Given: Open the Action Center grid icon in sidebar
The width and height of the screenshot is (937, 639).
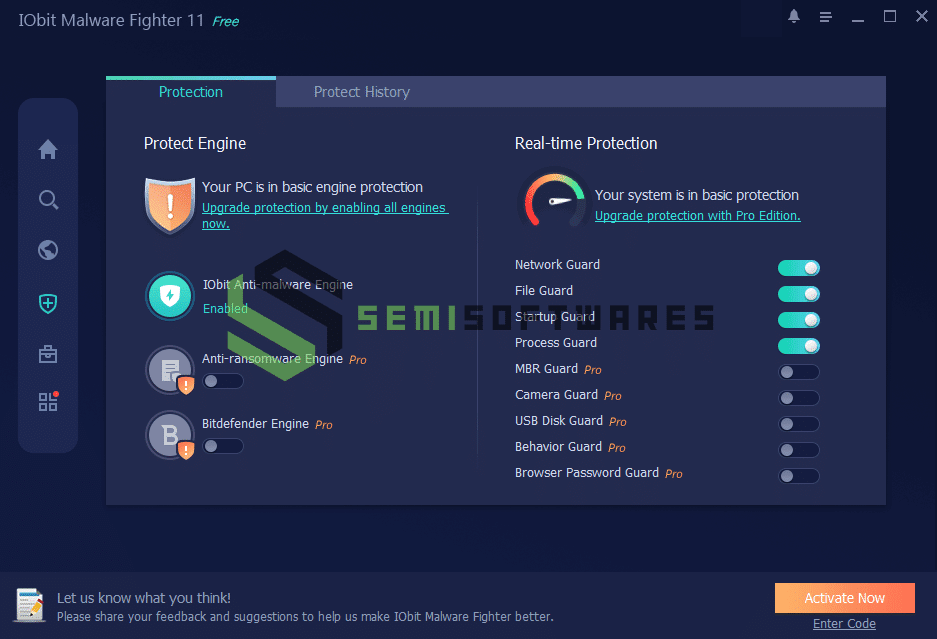Looking at the screenshot, I should 48,401.
